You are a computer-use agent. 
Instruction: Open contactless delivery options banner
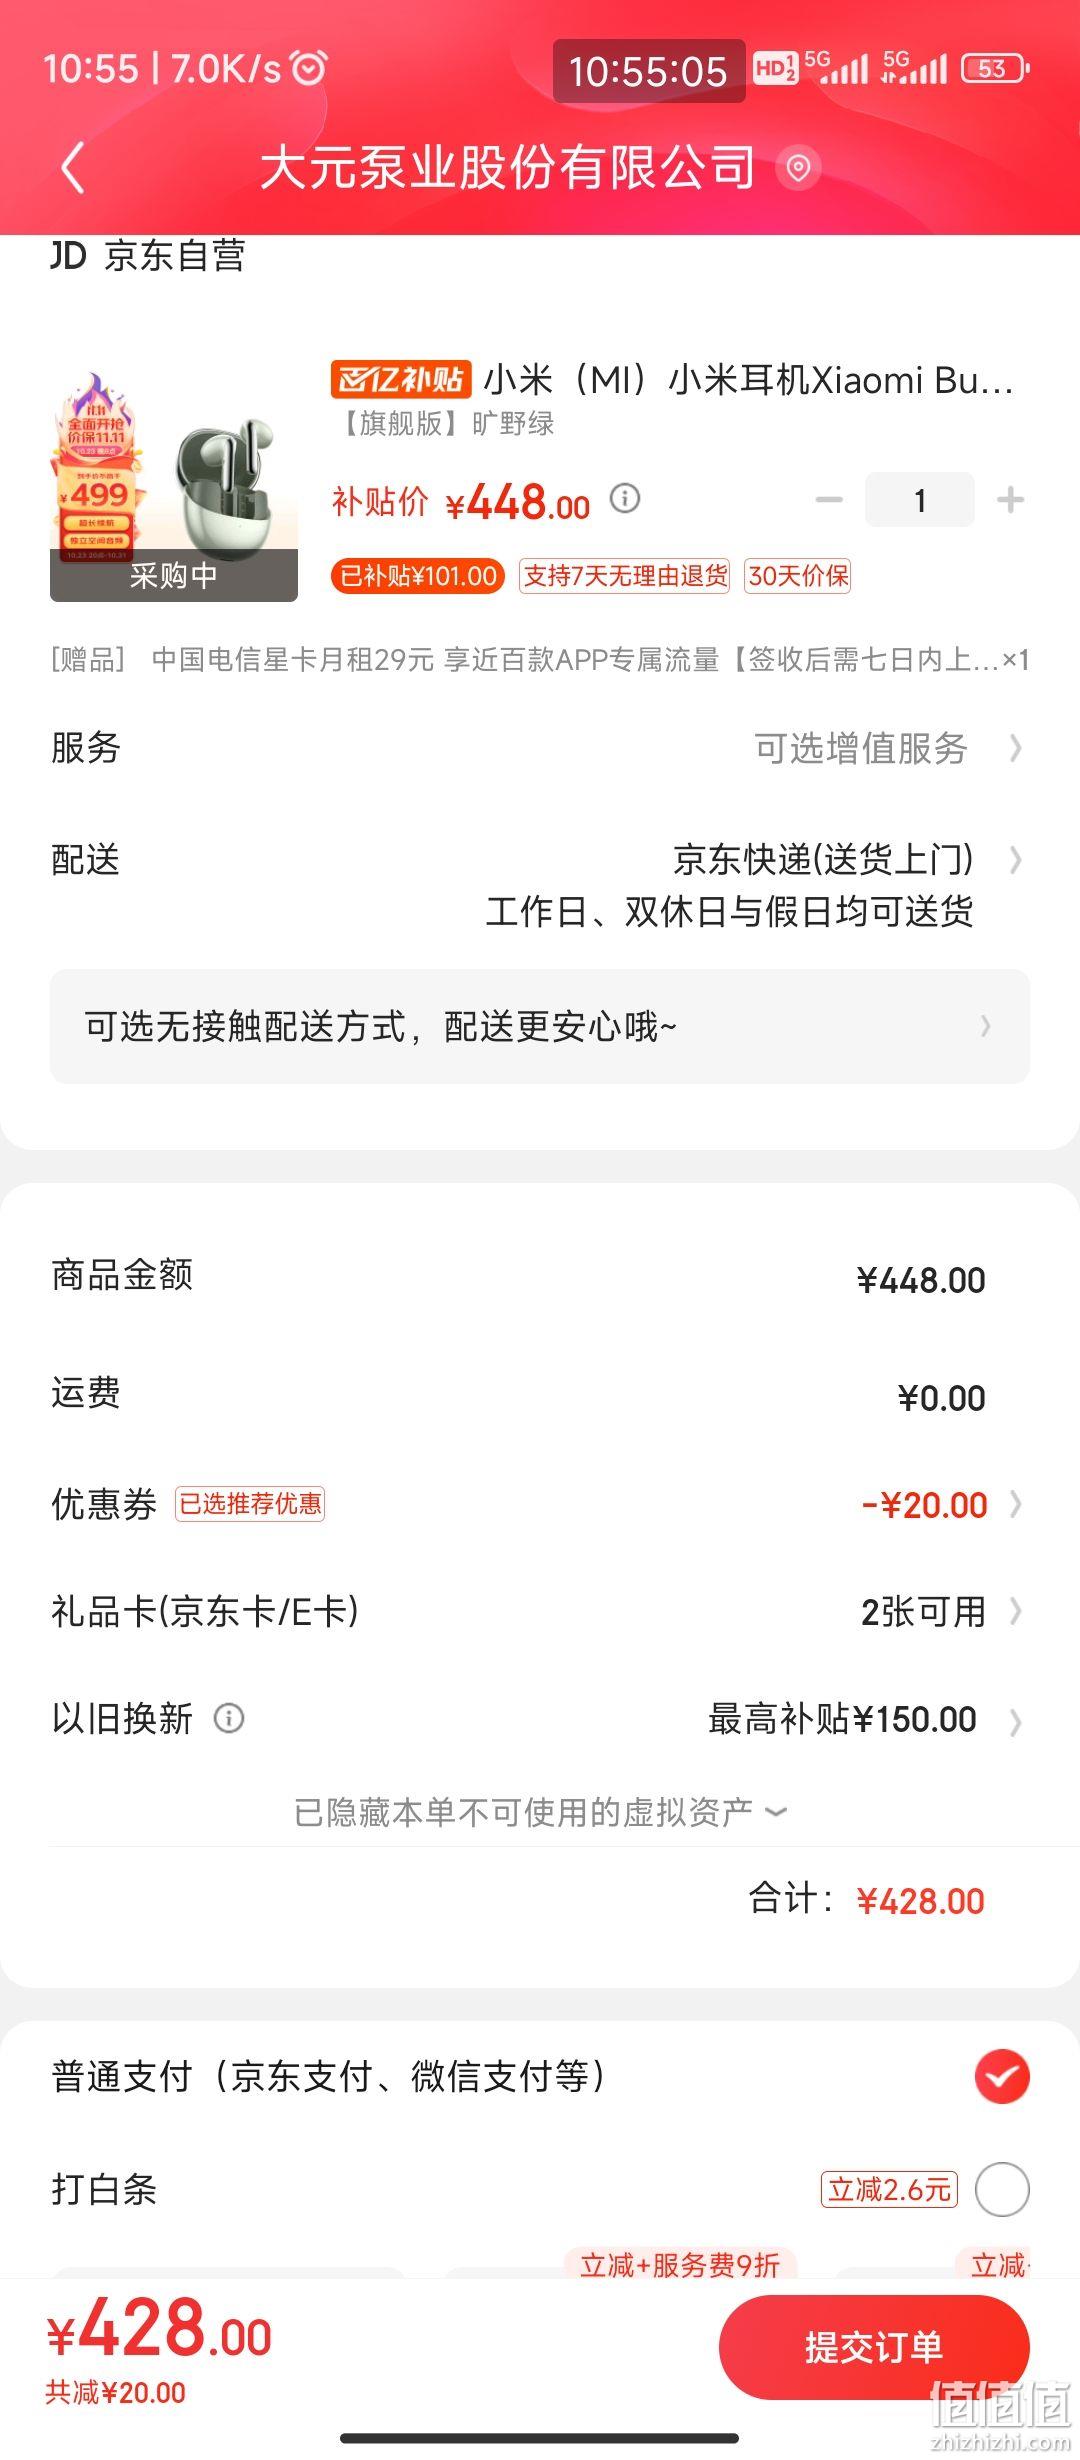click(x=540, y=1026)
